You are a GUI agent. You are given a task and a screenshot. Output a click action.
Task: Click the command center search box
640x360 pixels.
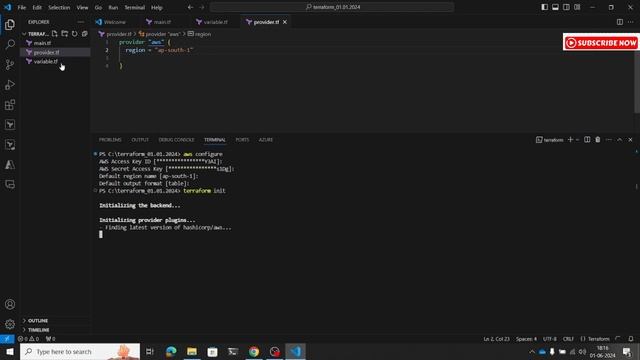[x=332, y=7]
